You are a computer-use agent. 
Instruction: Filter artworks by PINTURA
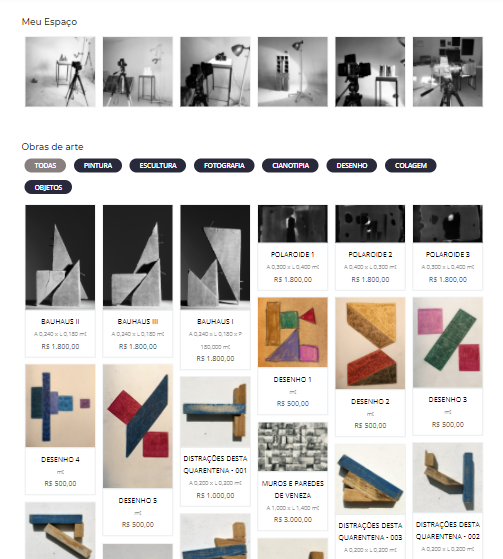tap(98, 165)
